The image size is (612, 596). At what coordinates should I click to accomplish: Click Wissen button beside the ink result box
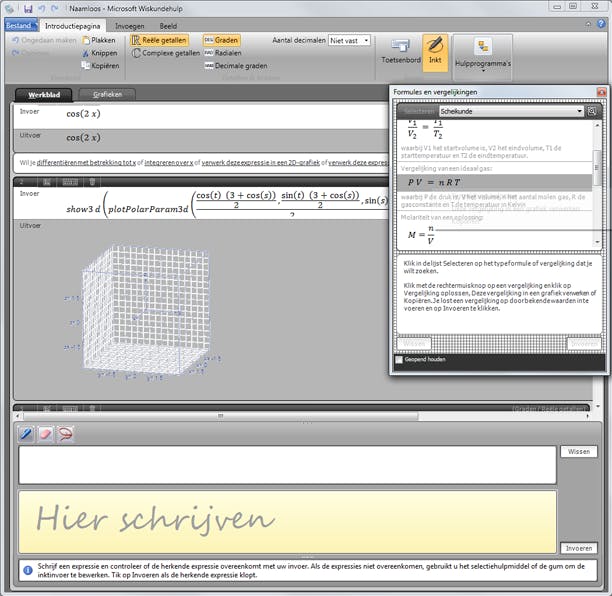pos(579,452)
